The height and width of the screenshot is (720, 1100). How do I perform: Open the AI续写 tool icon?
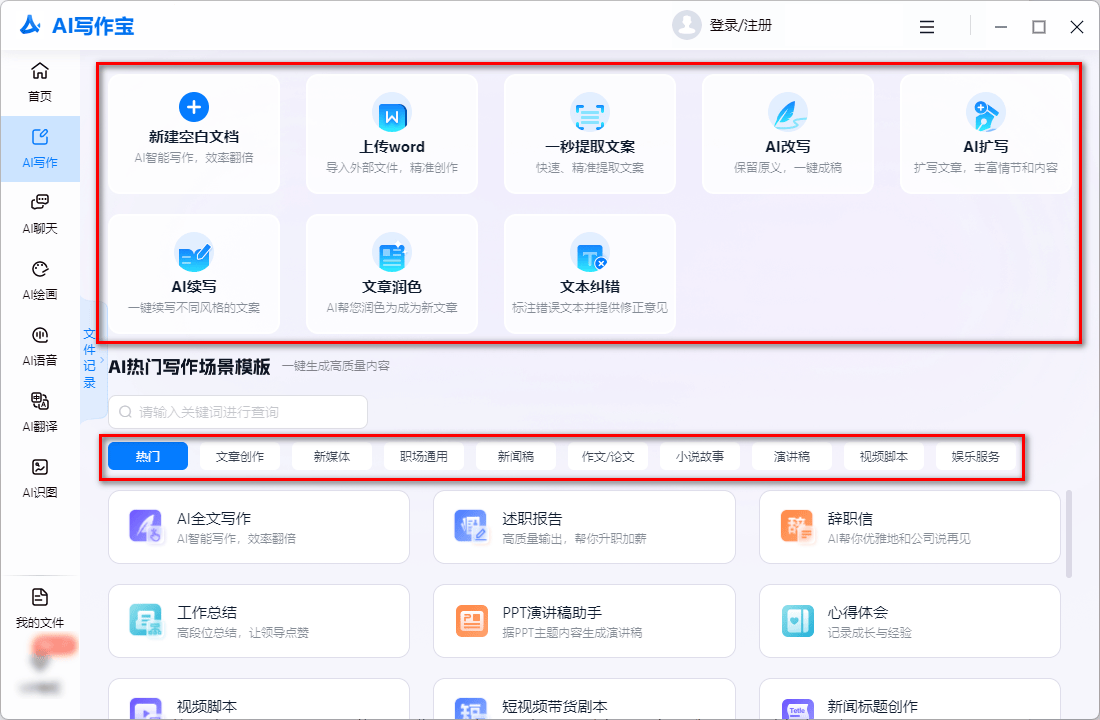193,253
